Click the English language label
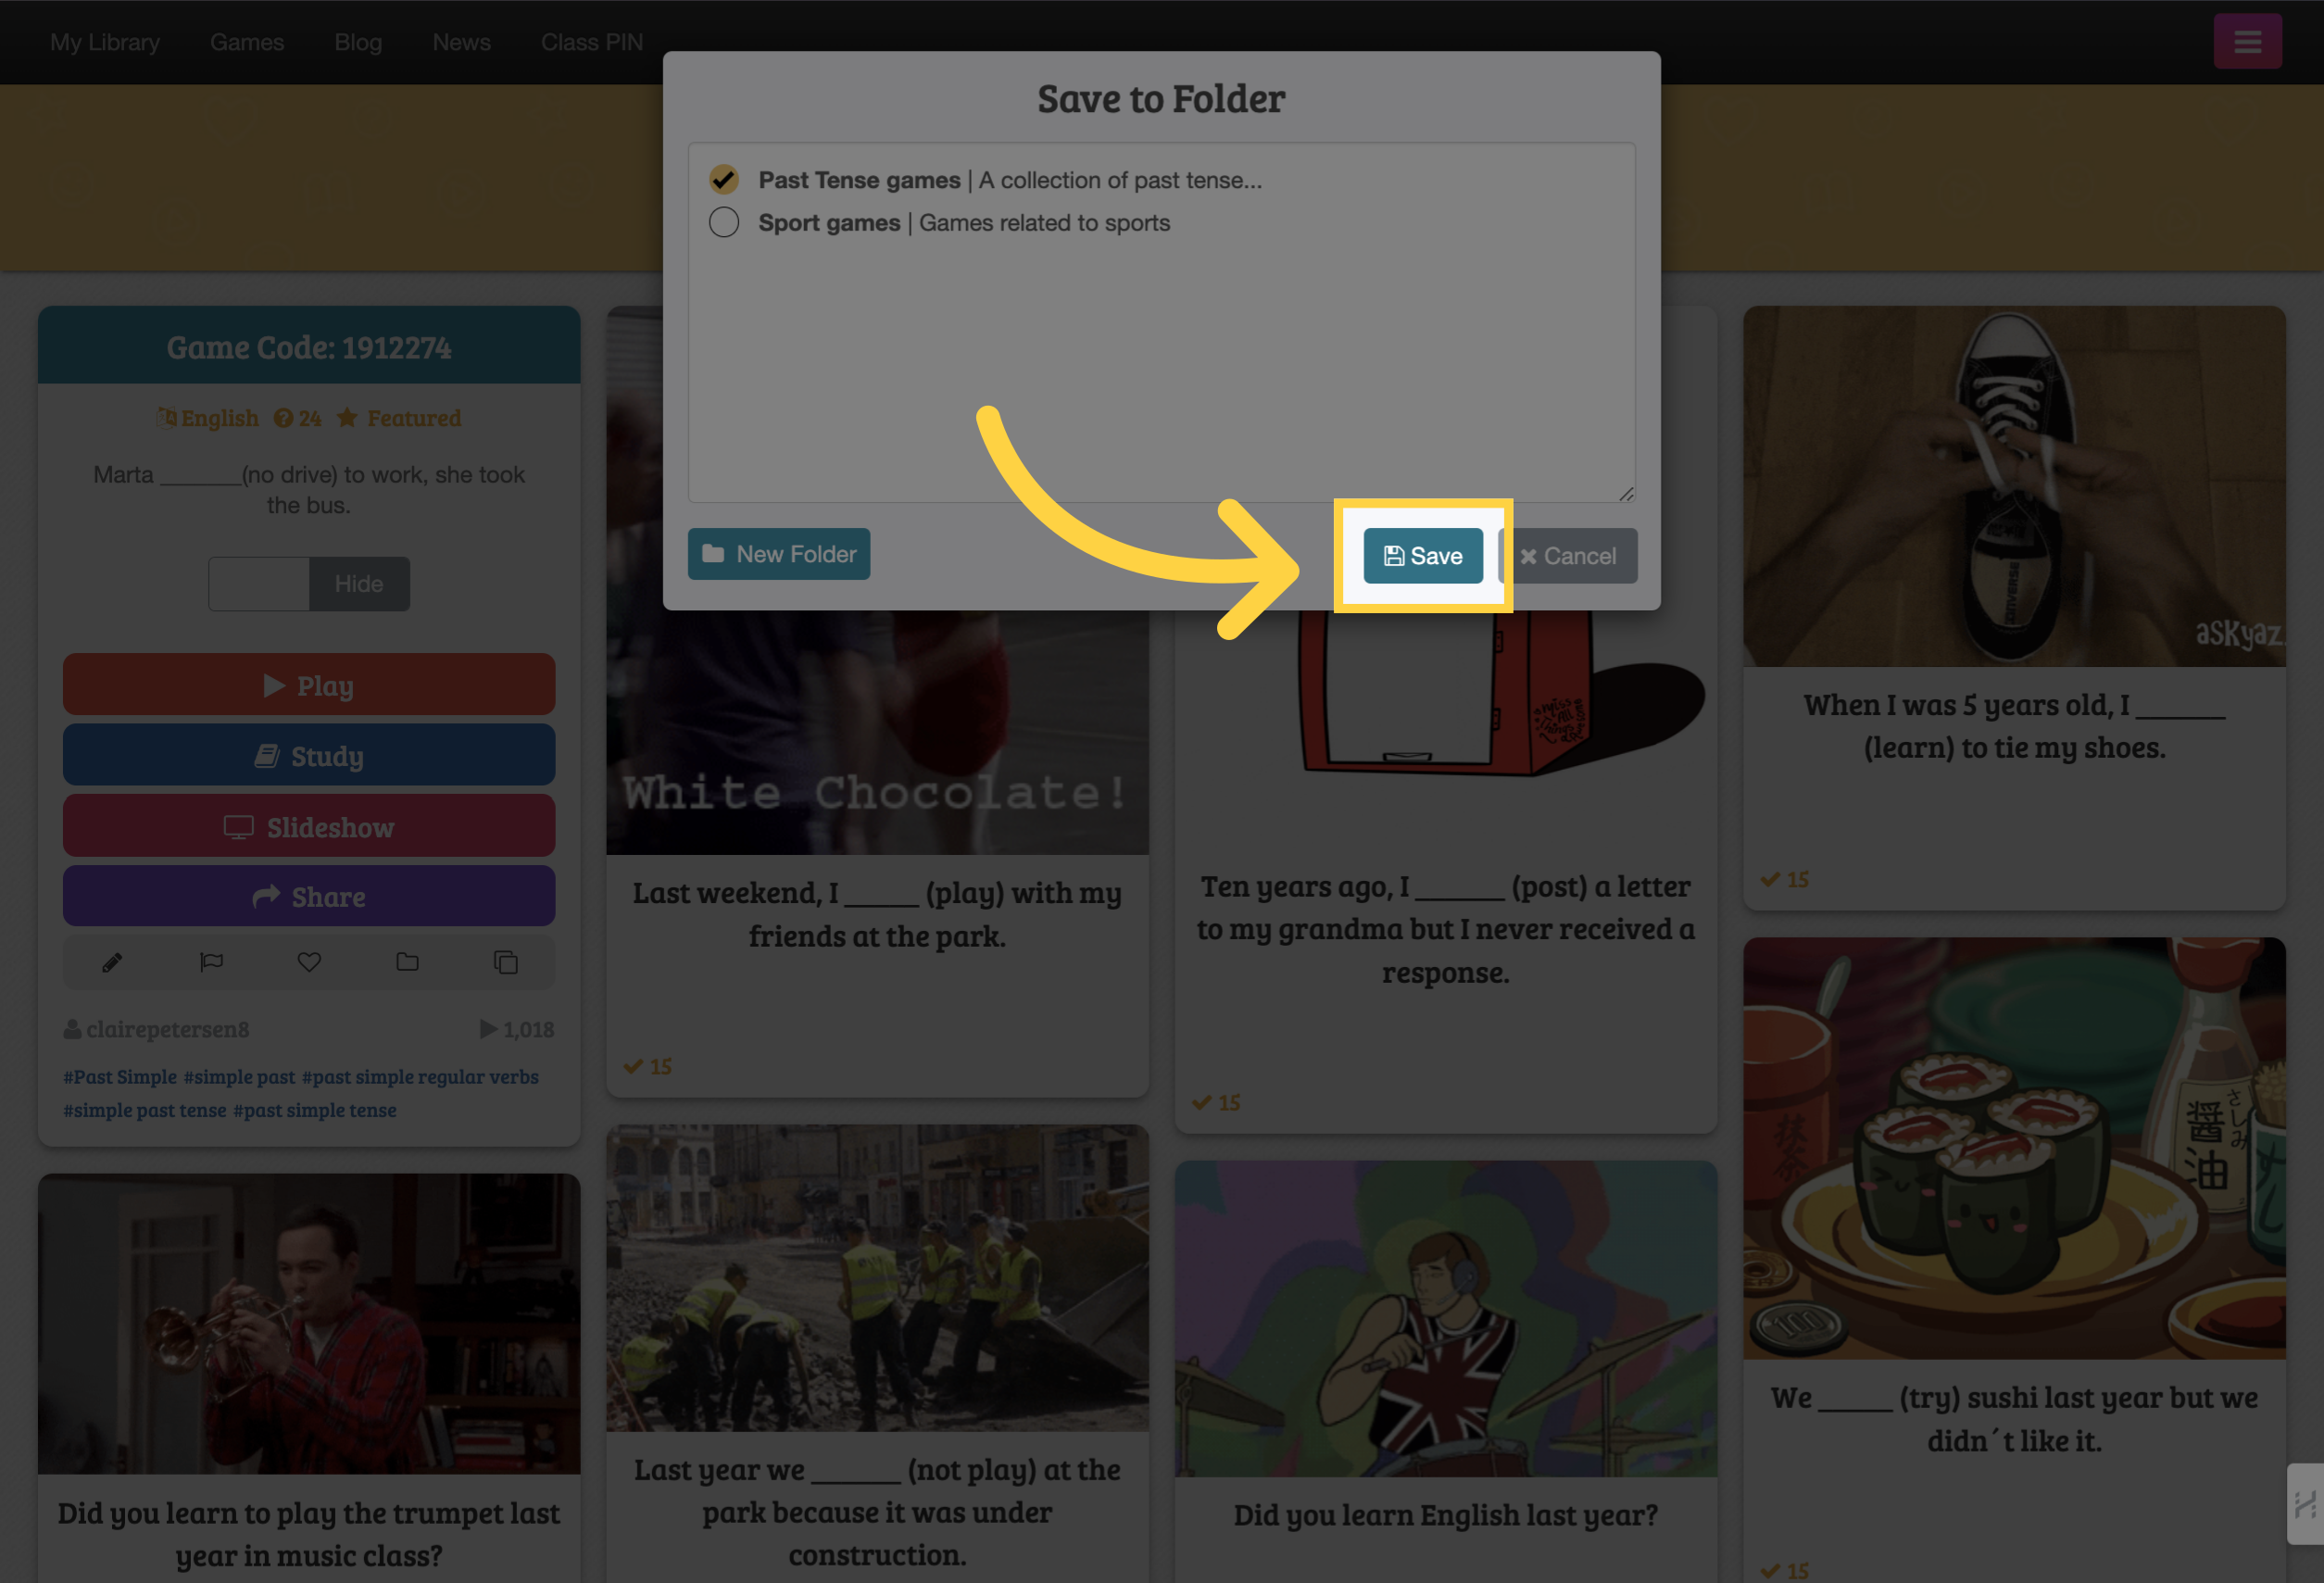Viewport: 2324px width, 1583px height. click(x=208, y=418)
